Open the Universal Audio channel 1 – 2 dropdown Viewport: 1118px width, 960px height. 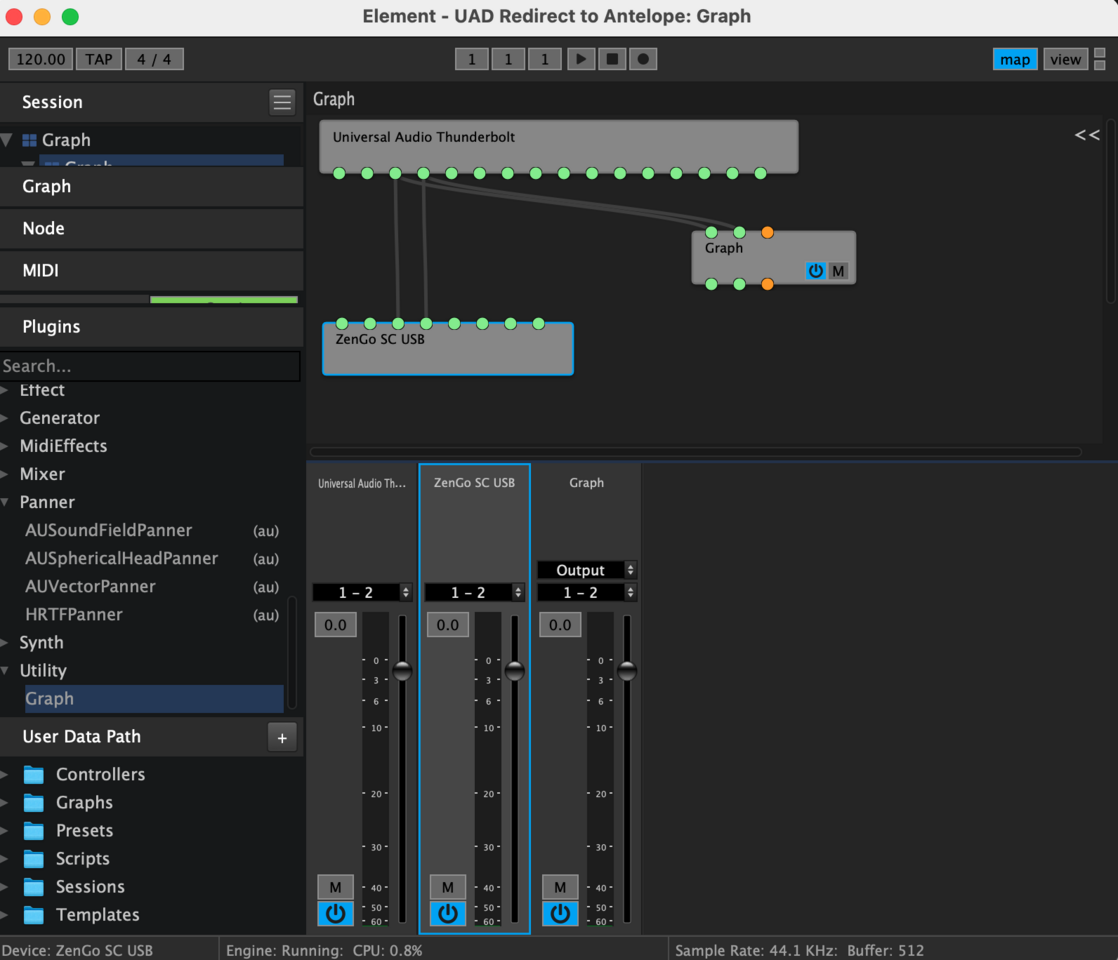click(362, 593)
